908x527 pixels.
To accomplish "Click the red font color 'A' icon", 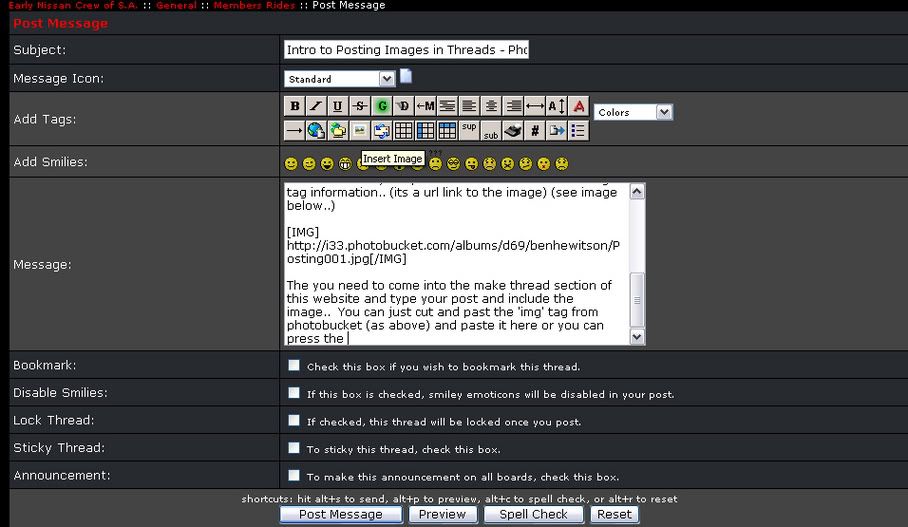I will [579, 106].
